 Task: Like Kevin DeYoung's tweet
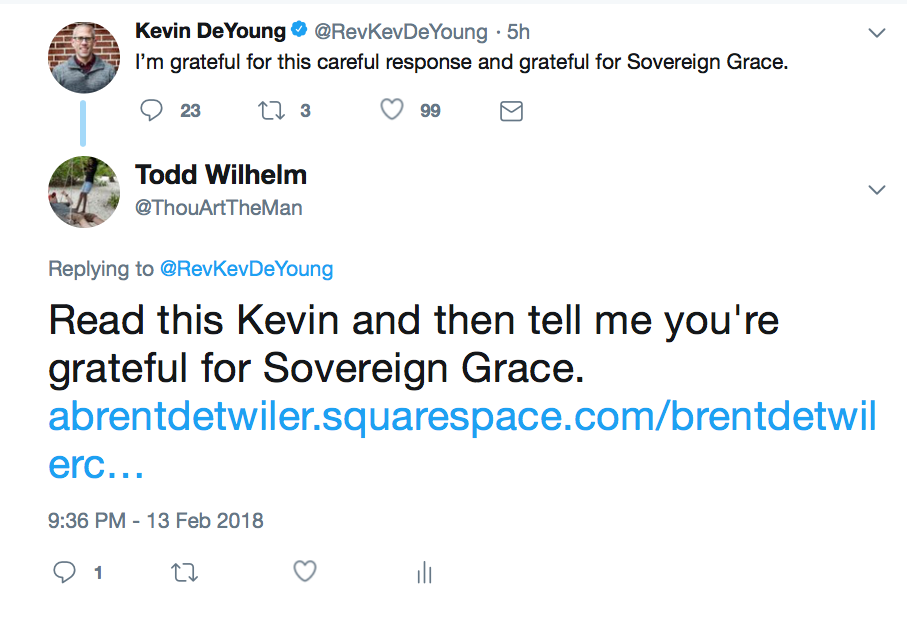tap(392, 110)
